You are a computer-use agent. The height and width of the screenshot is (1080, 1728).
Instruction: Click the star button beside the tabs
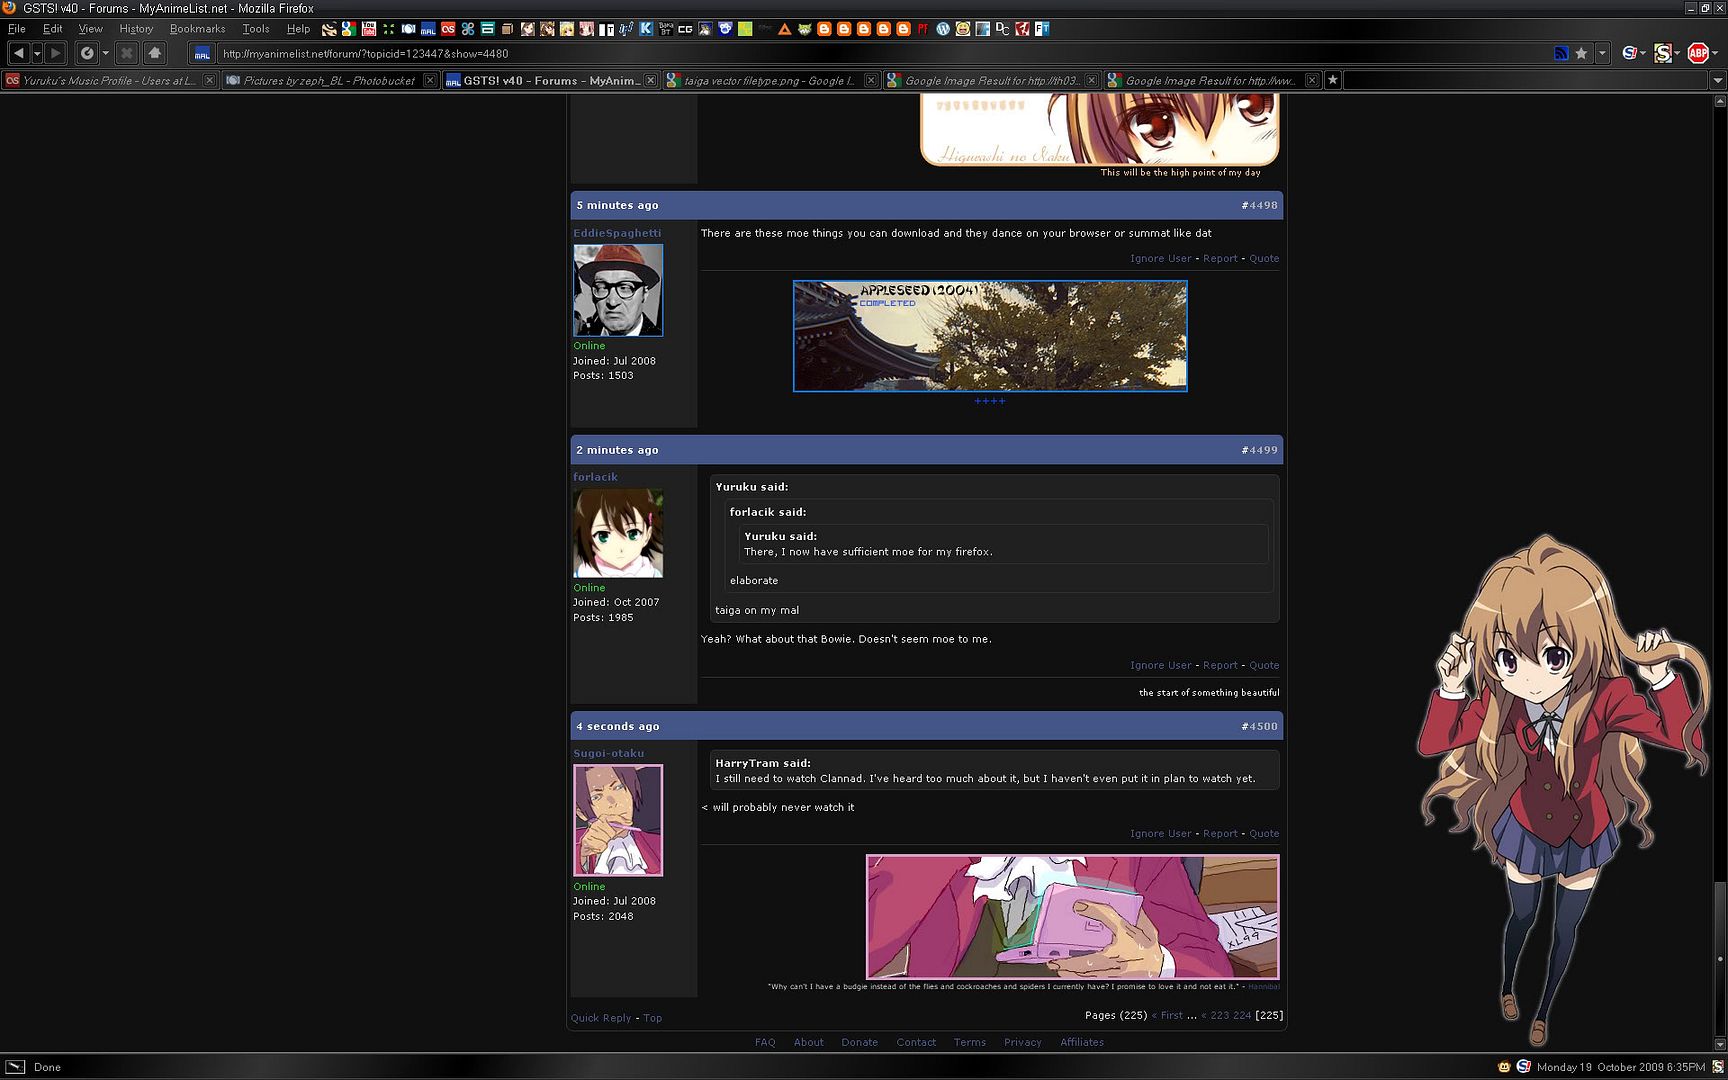click(x=1332, y=80)
